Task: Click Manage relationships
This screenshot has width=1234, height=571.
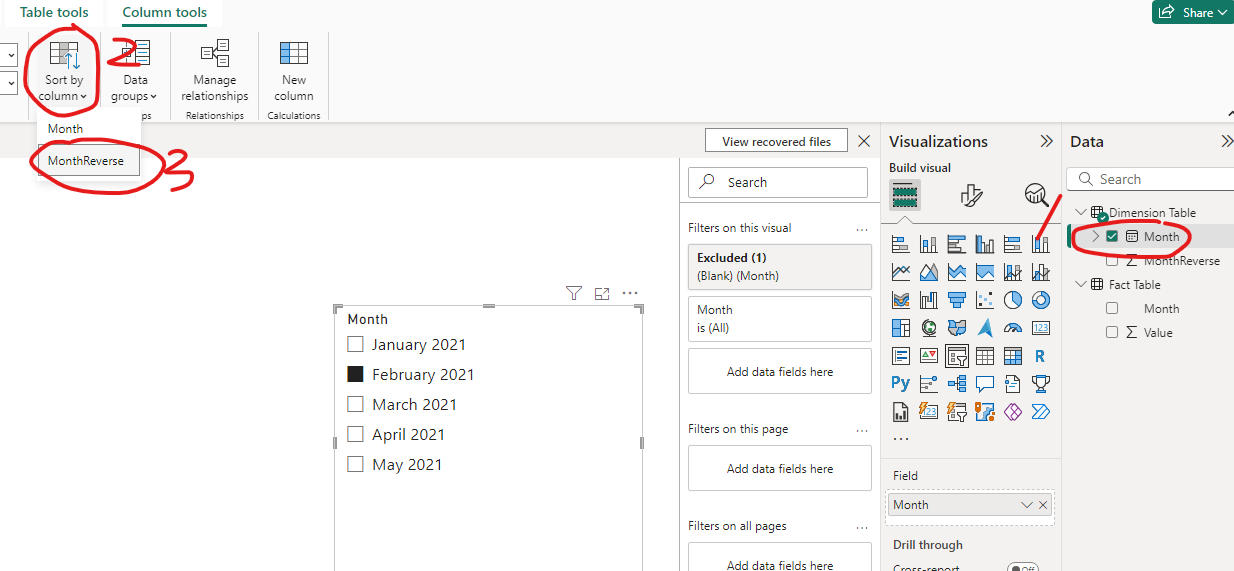Action: point(215,72)
